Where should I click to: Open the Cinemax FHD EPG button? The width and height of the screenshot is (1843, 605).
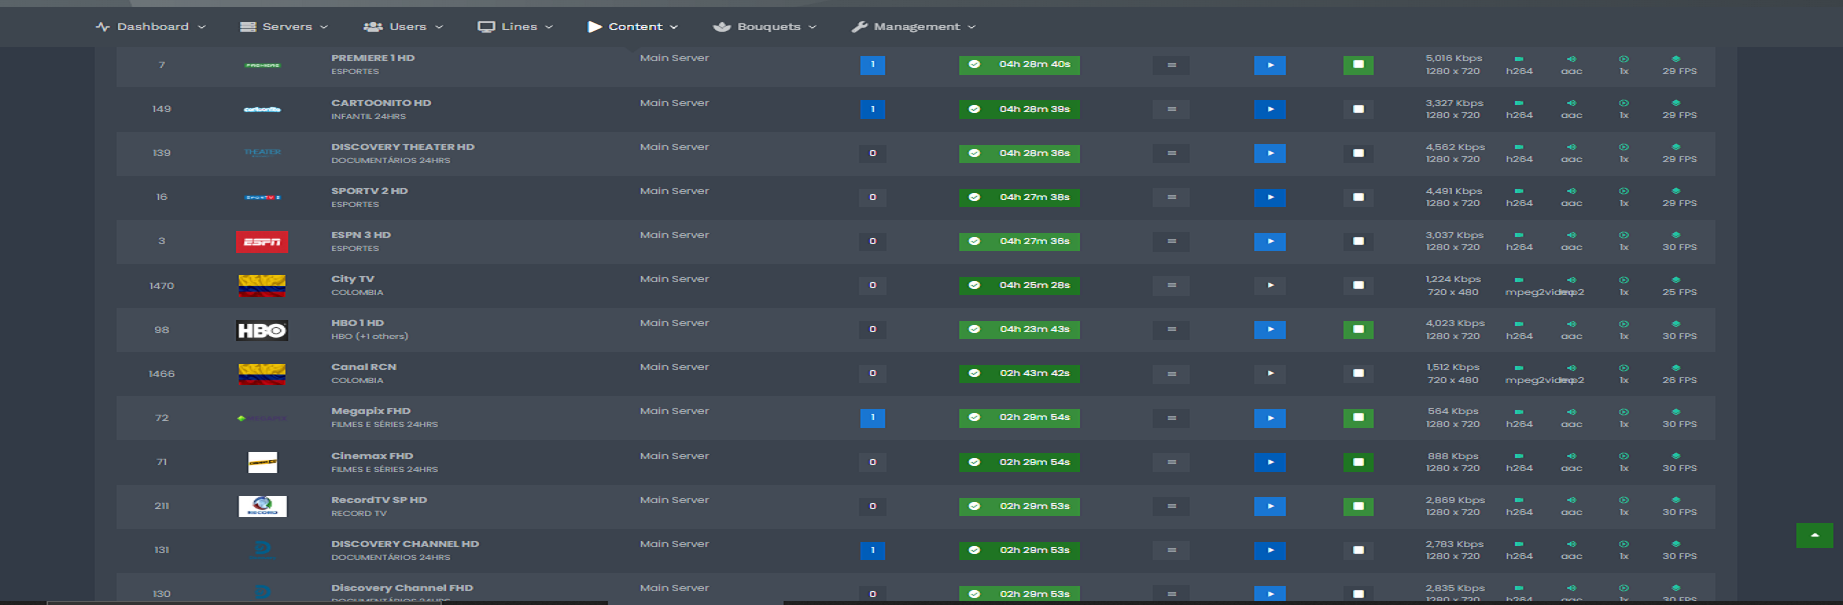tap(1358, 462)
